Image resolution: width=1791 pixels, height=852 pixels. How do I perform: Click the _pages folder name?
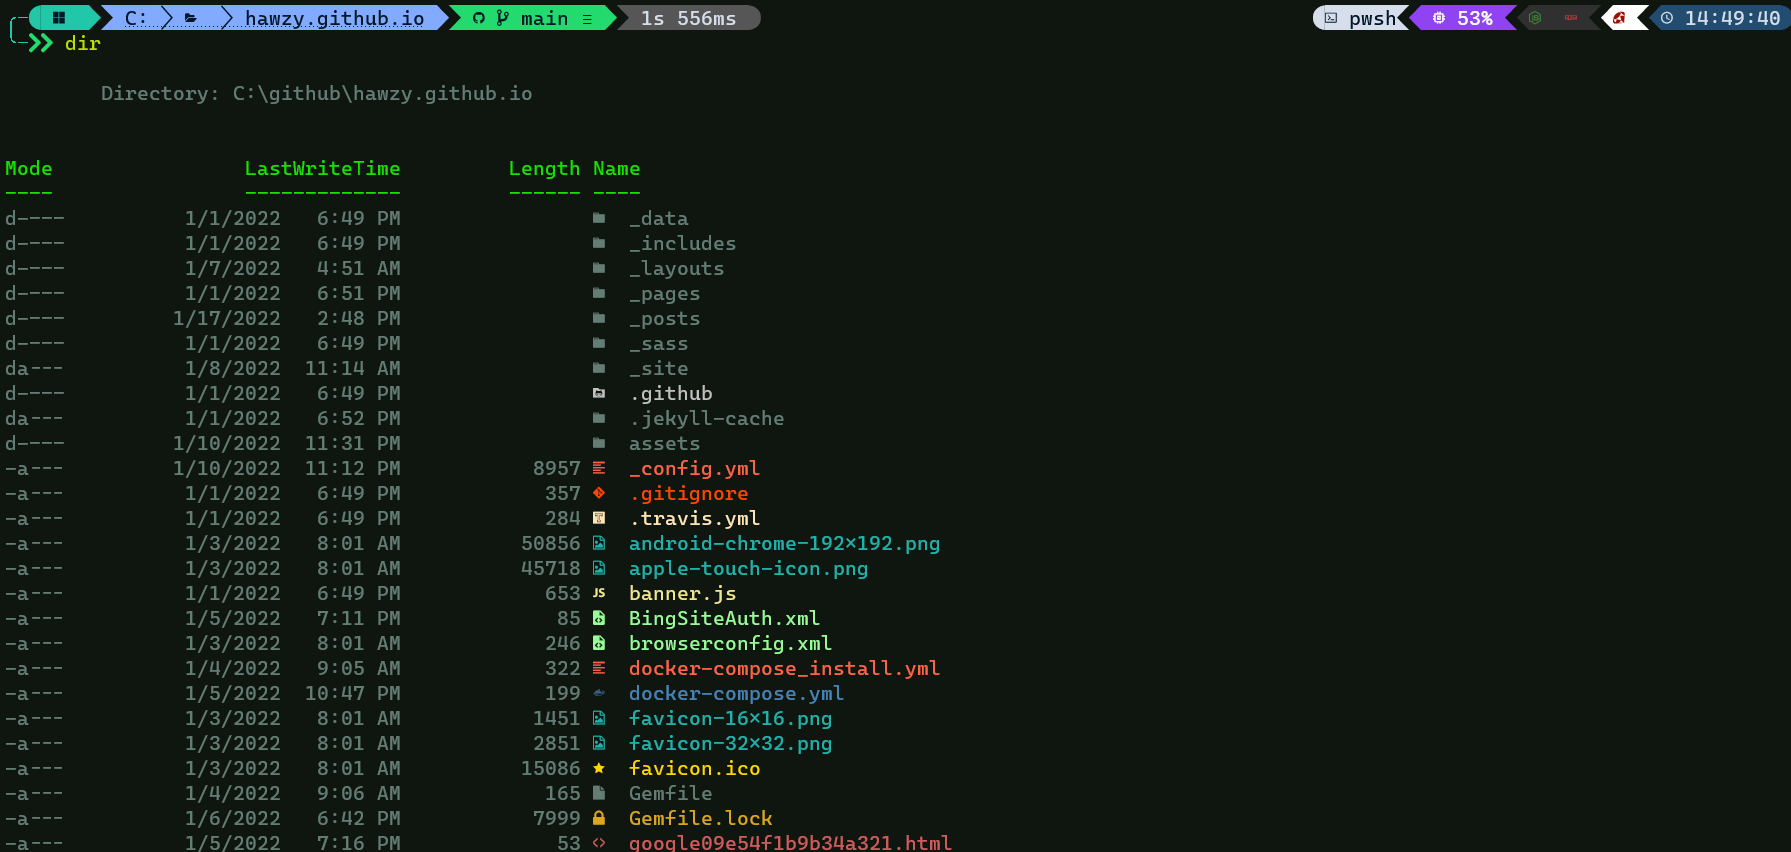coord(664,294)
